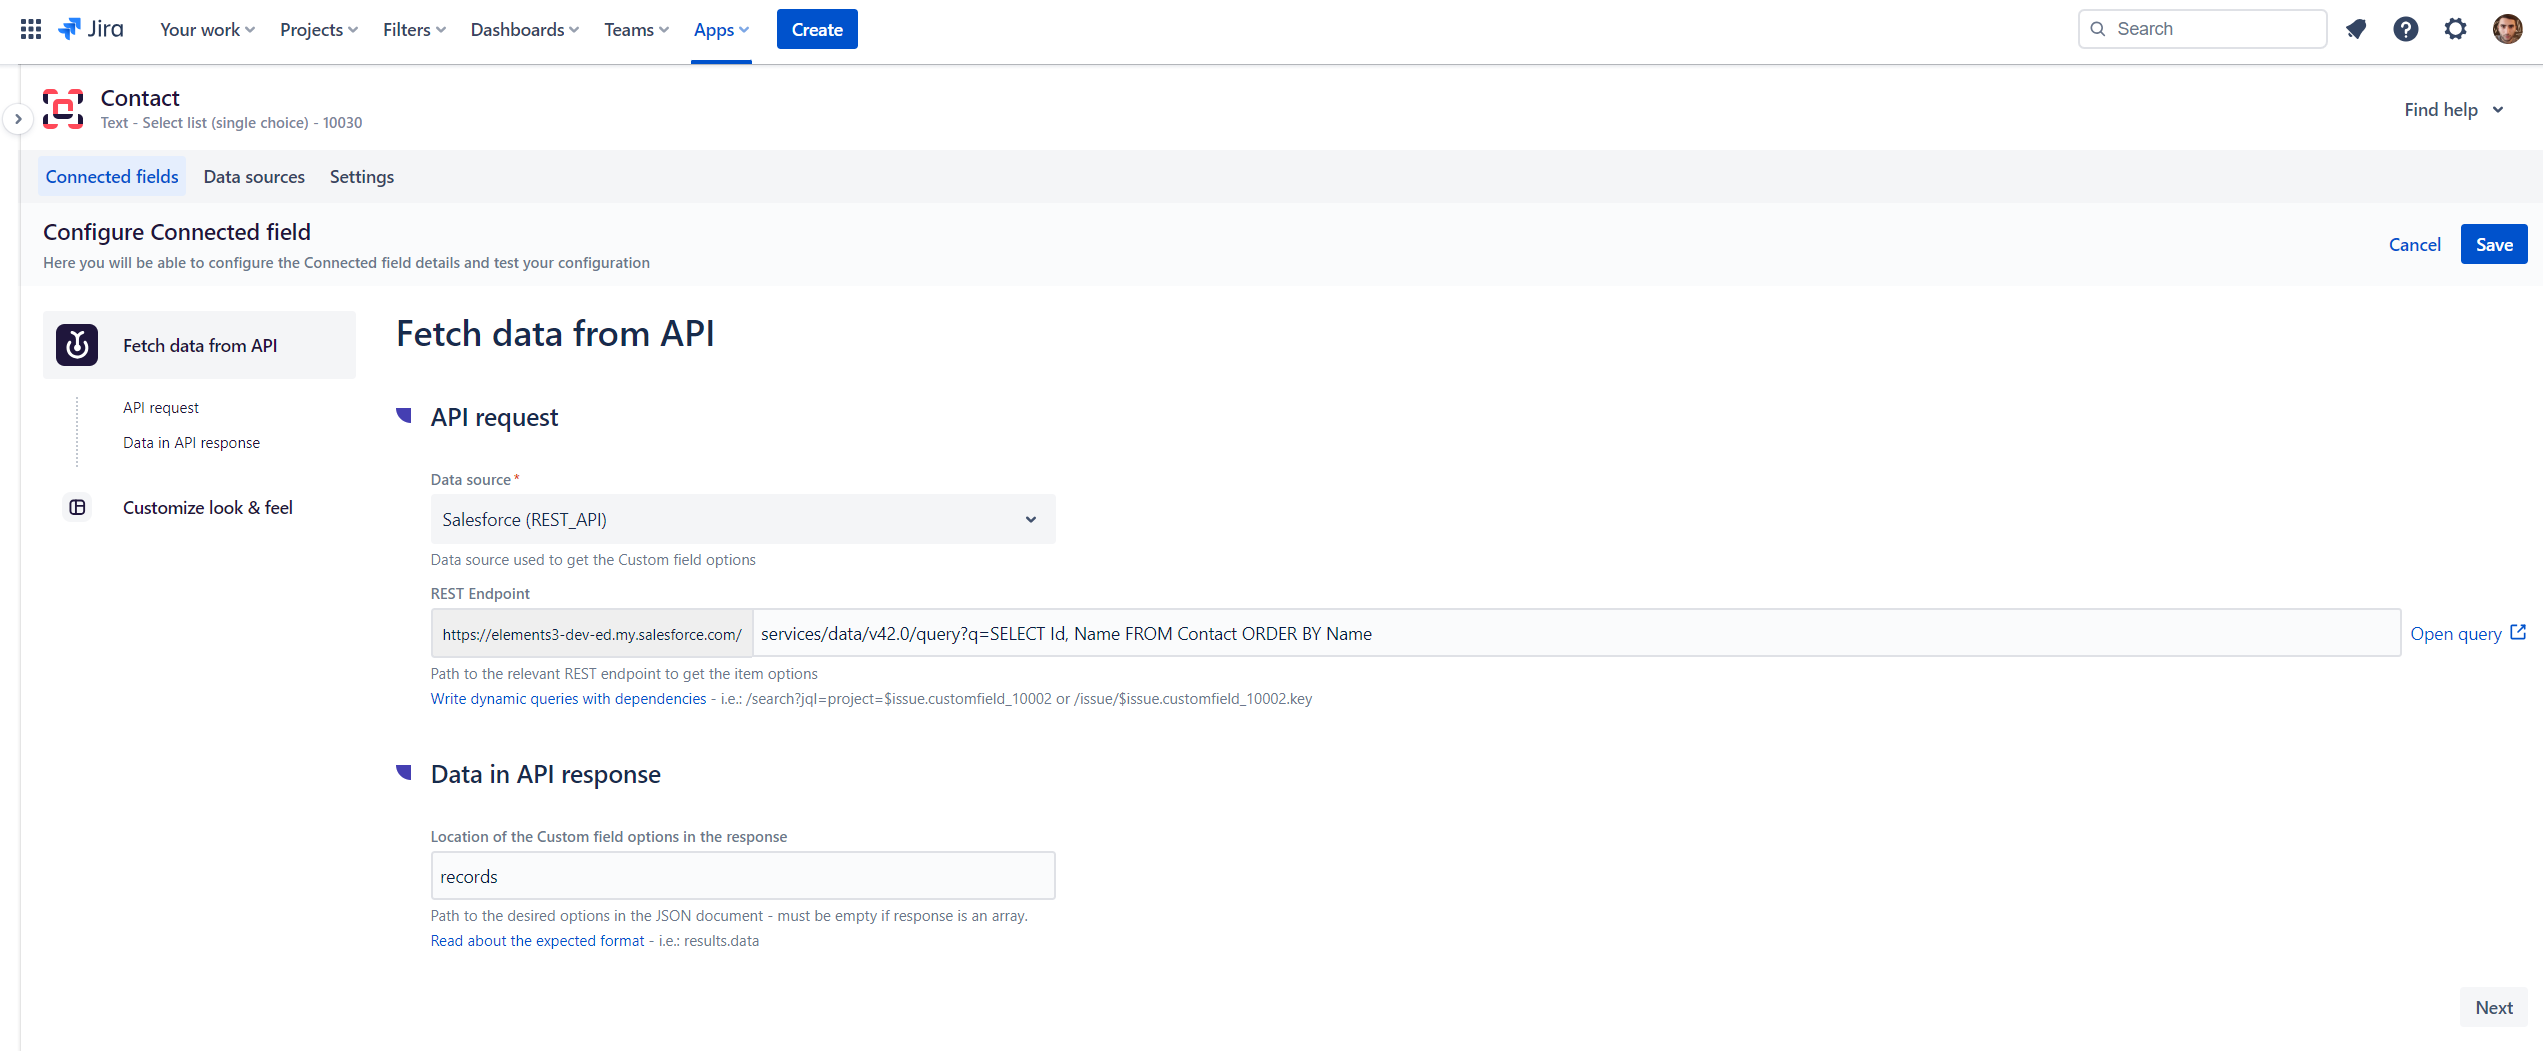Viewport: 2543px width, 1051px height.
Task: Open the Data source dropdown
Action: pos(742,519)
